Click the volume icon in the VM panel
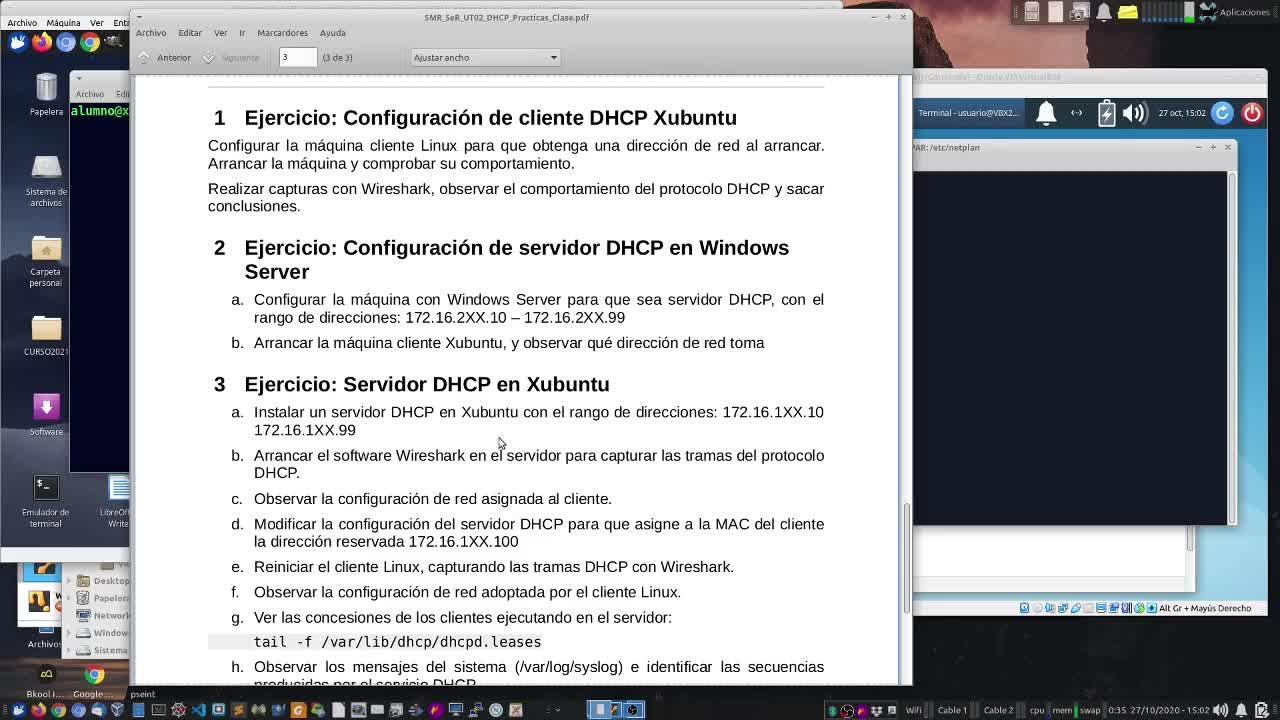 pyautogui.click(x=1134, y=113)
